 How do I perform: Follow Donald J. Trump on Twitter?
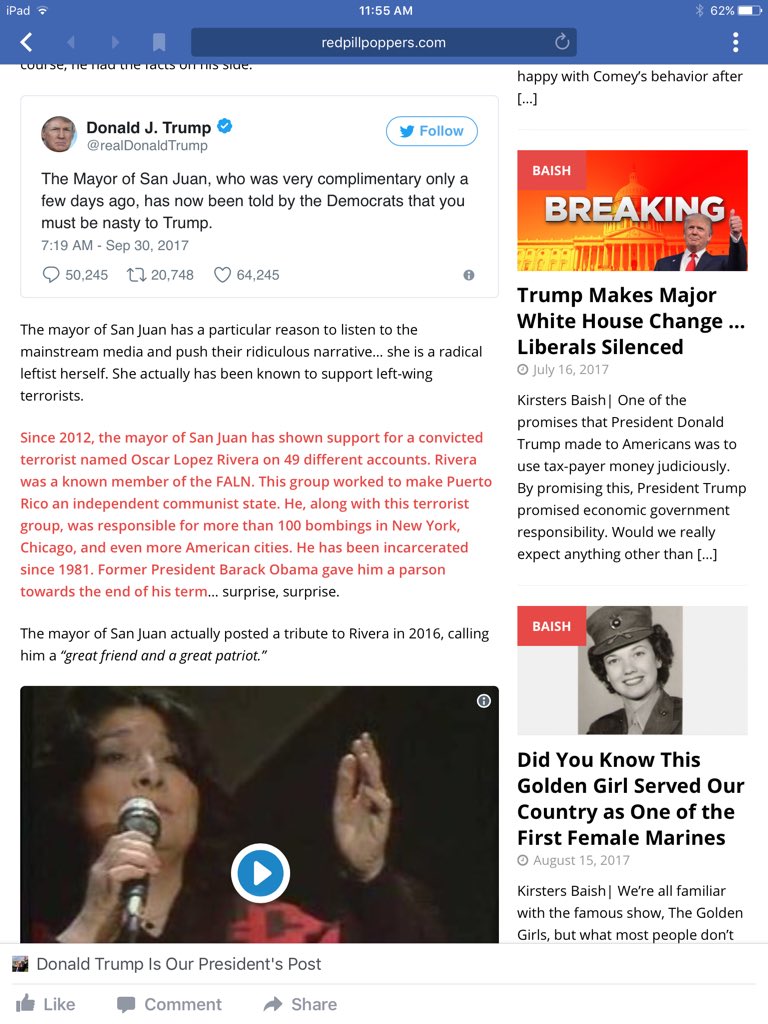[x=432, y=131]
